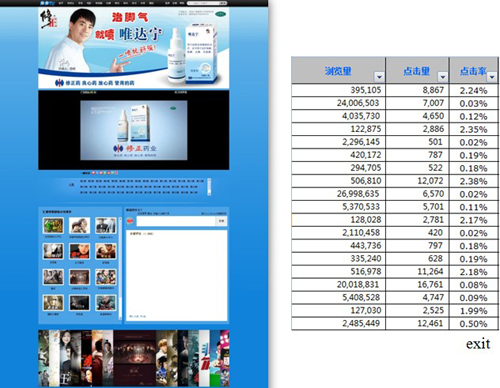The width and height of the screenshot is (500, 388).
Task: Open the red poster thumbnail in second row
Action: 79,251
